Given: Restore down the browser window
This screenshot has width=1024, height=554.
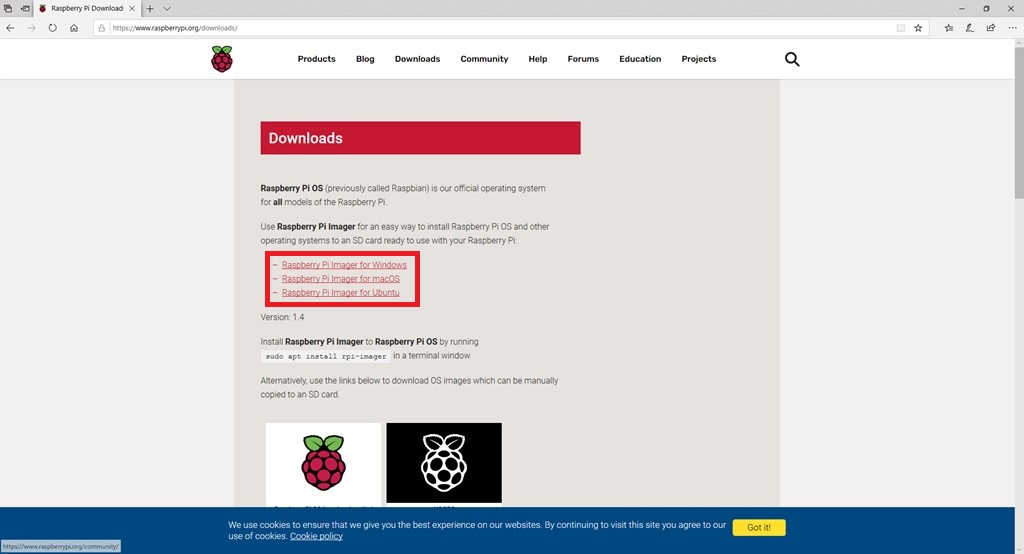Looking at the screenshot, I should [986, 8].
